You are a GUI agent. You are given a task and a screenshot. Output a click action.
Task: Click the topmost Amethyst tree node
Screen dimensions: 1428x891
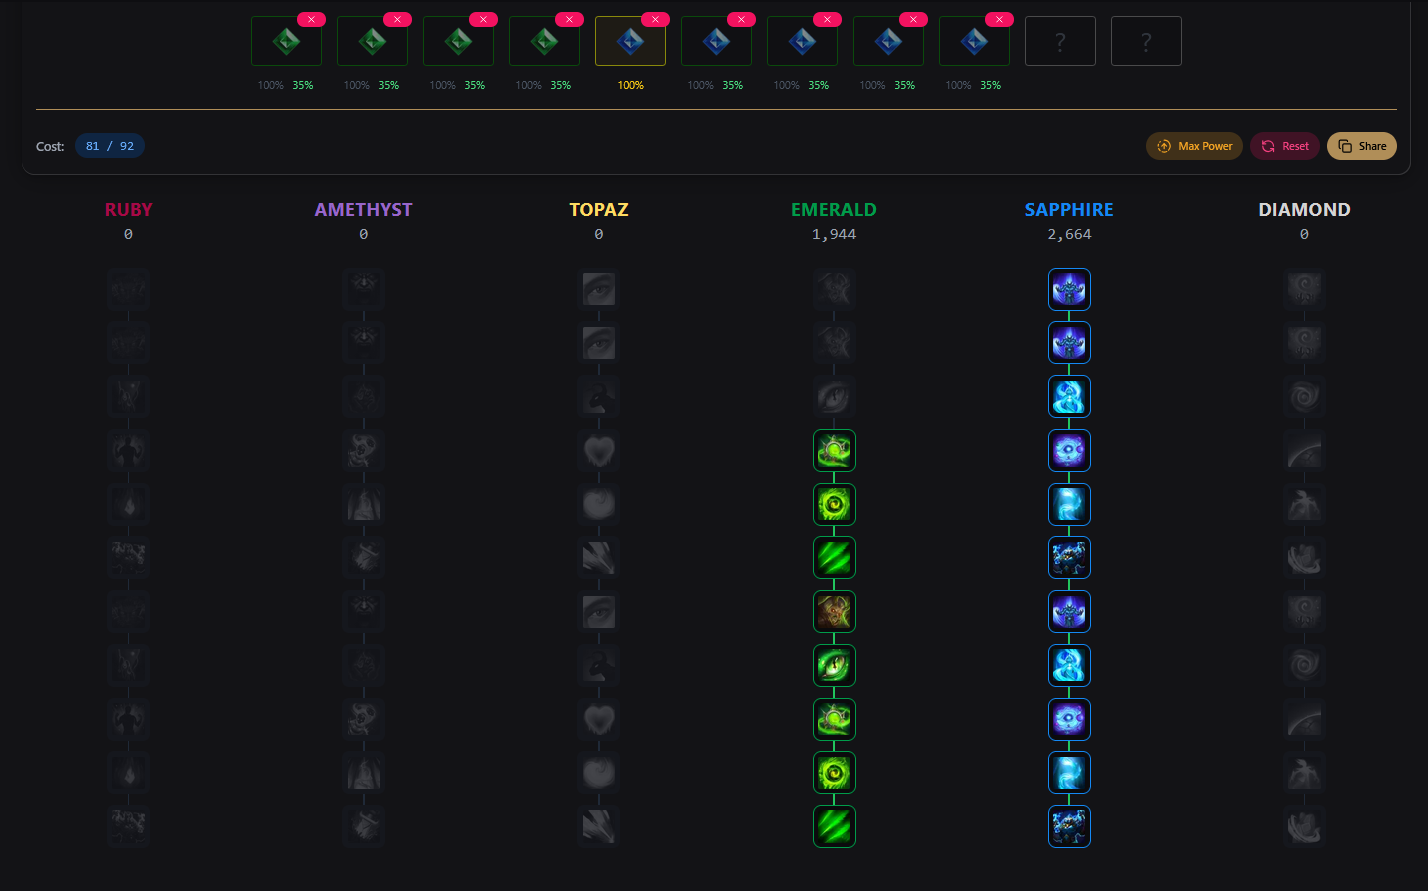pos(363,290)
